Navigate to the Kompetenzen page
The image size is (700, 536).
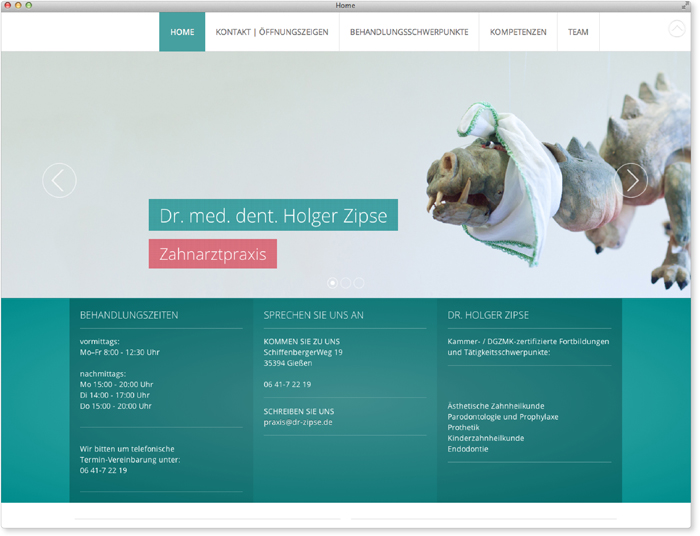(518, 32)
